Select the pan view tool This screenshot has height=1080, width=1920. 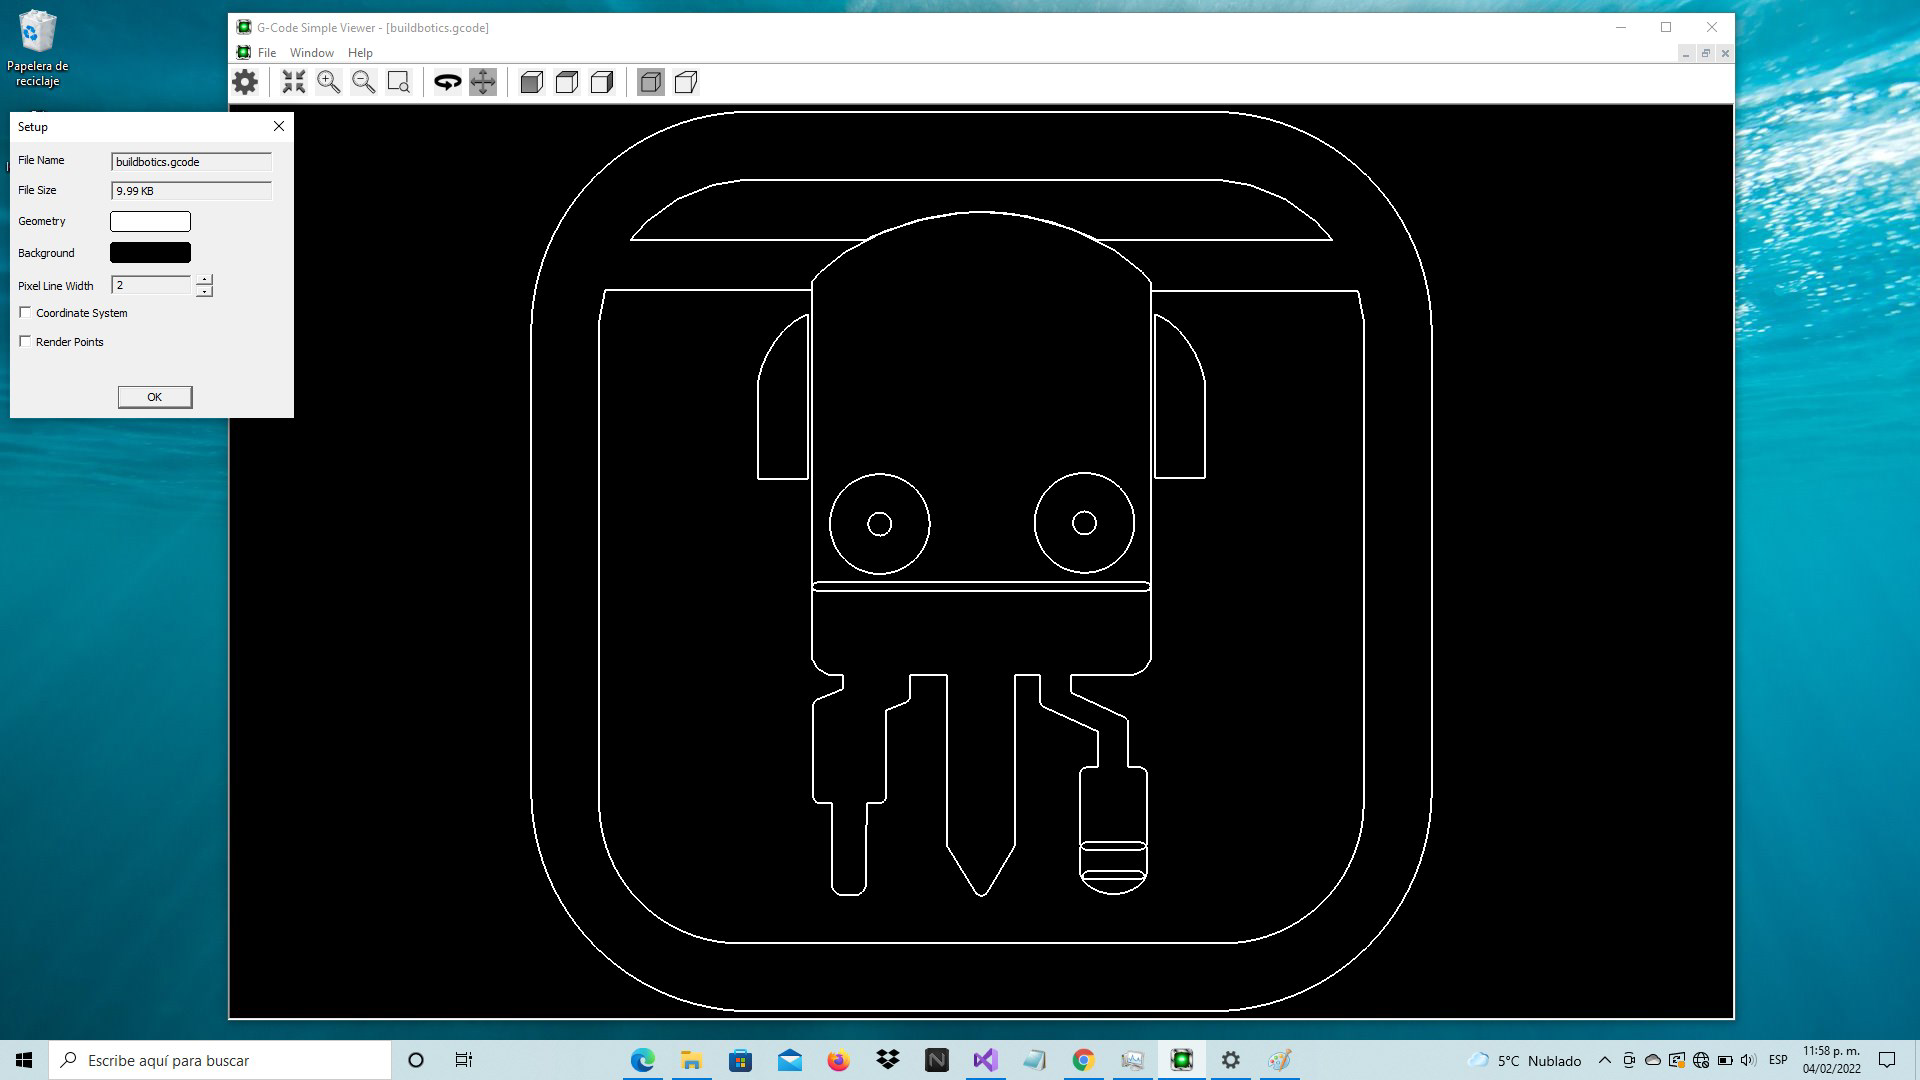tap(483, 82)
